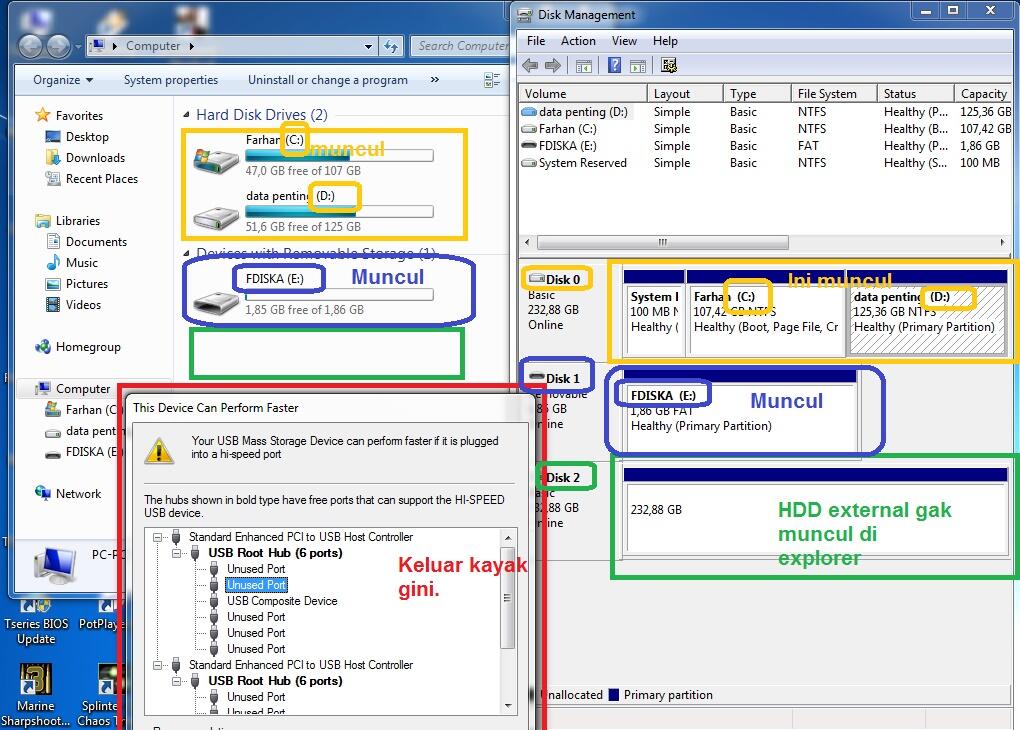
Task: Open the address bar history dropdown
Action: (368, 46)
